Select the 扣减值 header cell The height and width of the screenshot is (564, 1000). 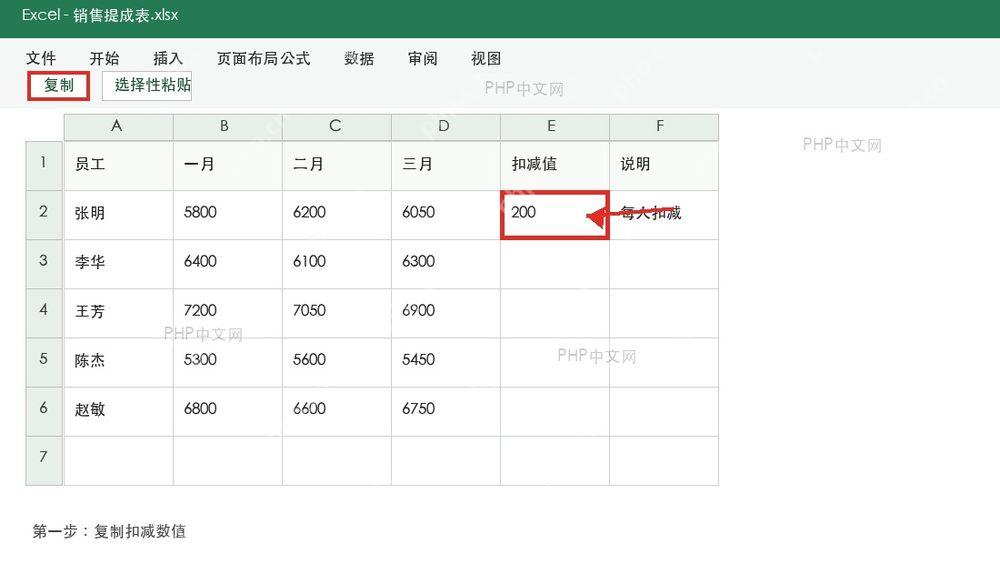pyautogui.click(x=554, y=165)
